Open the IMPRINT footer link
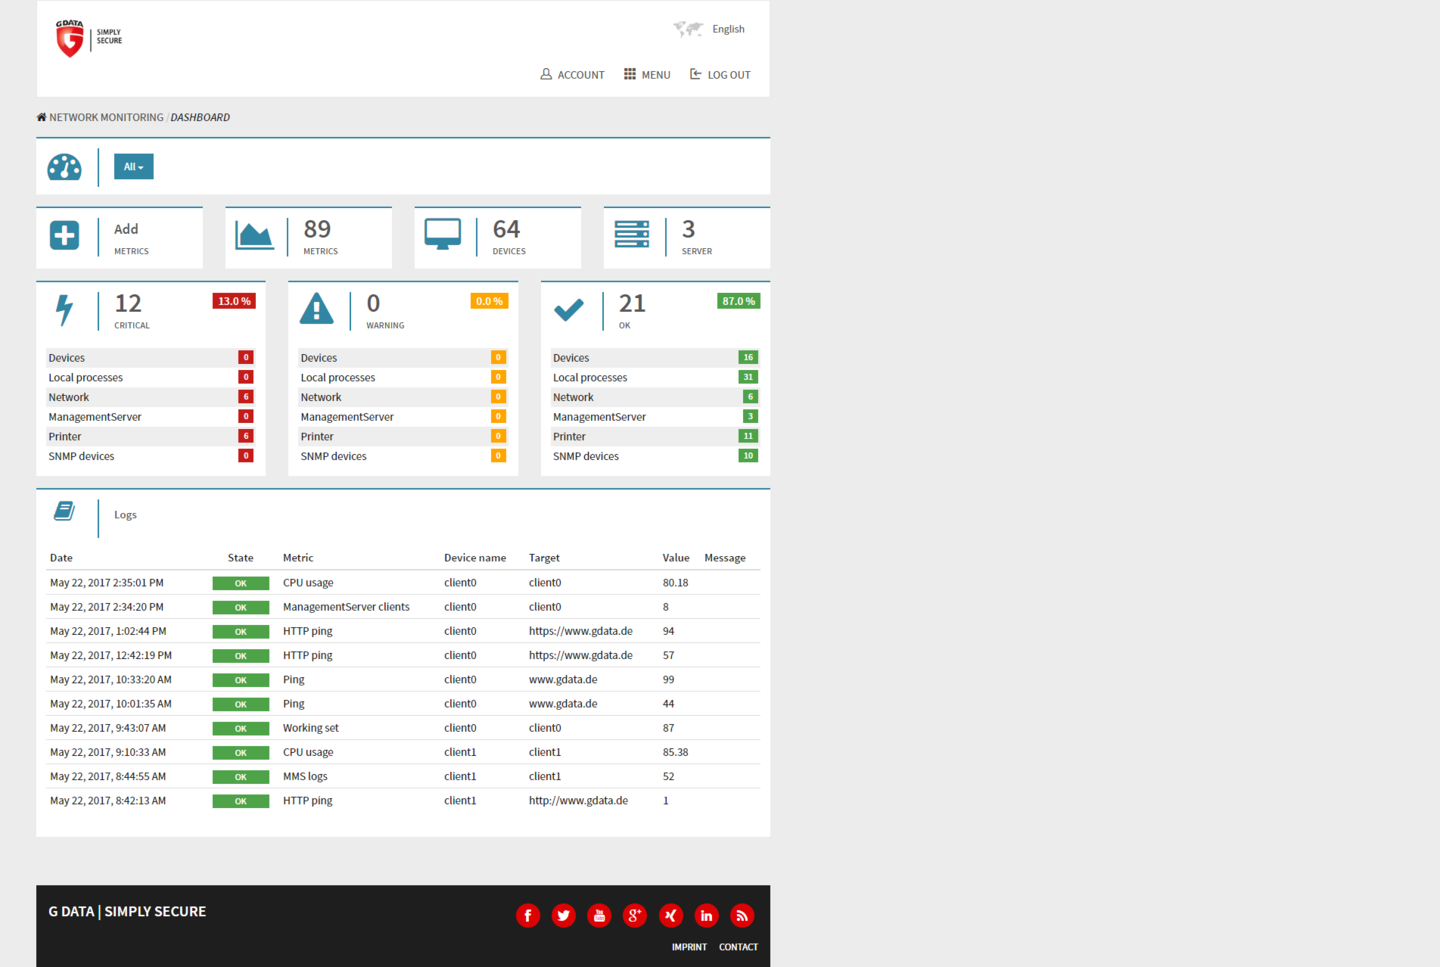This screenshot has width=1440, height=967. tap(689, 947)
